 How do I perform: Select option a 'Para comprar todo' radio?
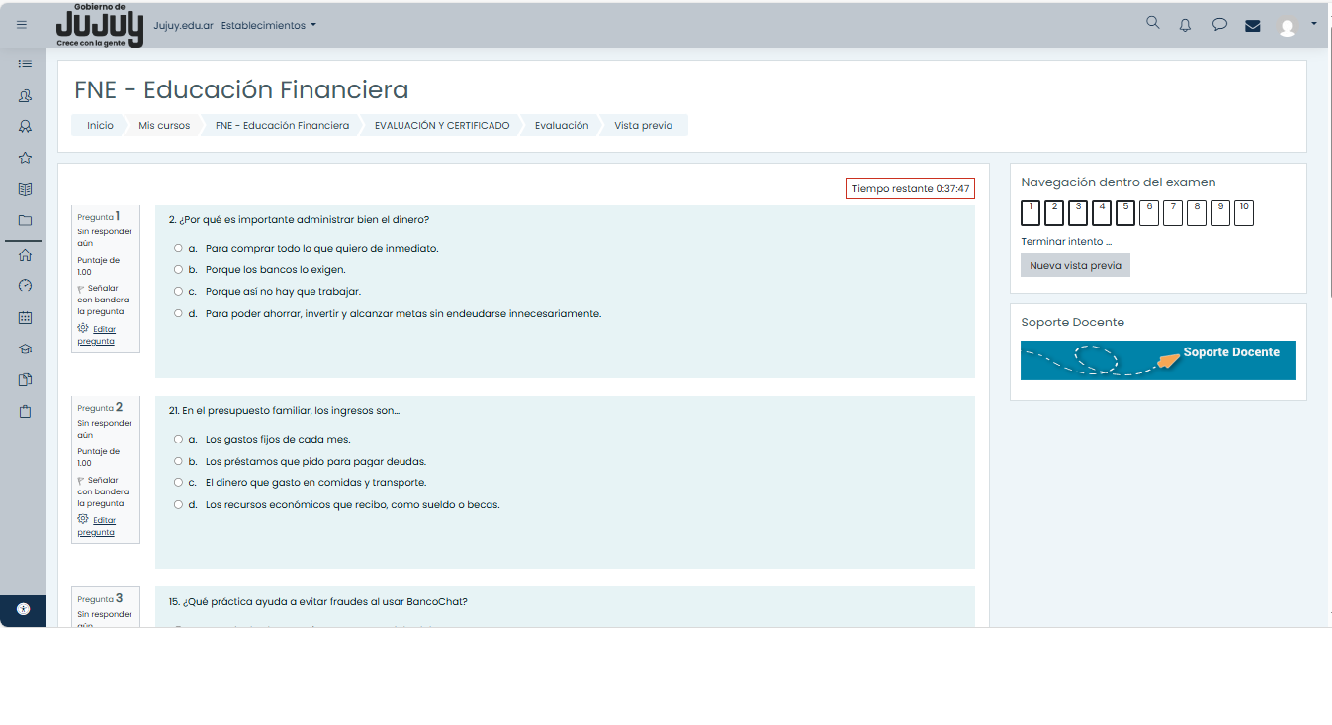coord(178,248)
